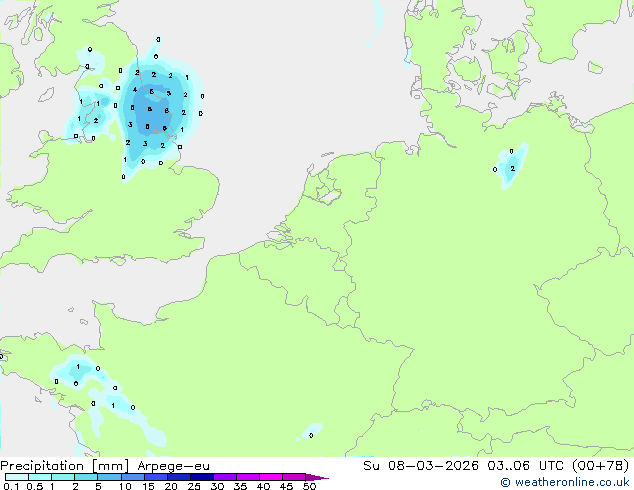Screen dimensions: 634x490
Task: Click the '10' legend scale value
Action: pyautogui.click(x=125, y=486)
